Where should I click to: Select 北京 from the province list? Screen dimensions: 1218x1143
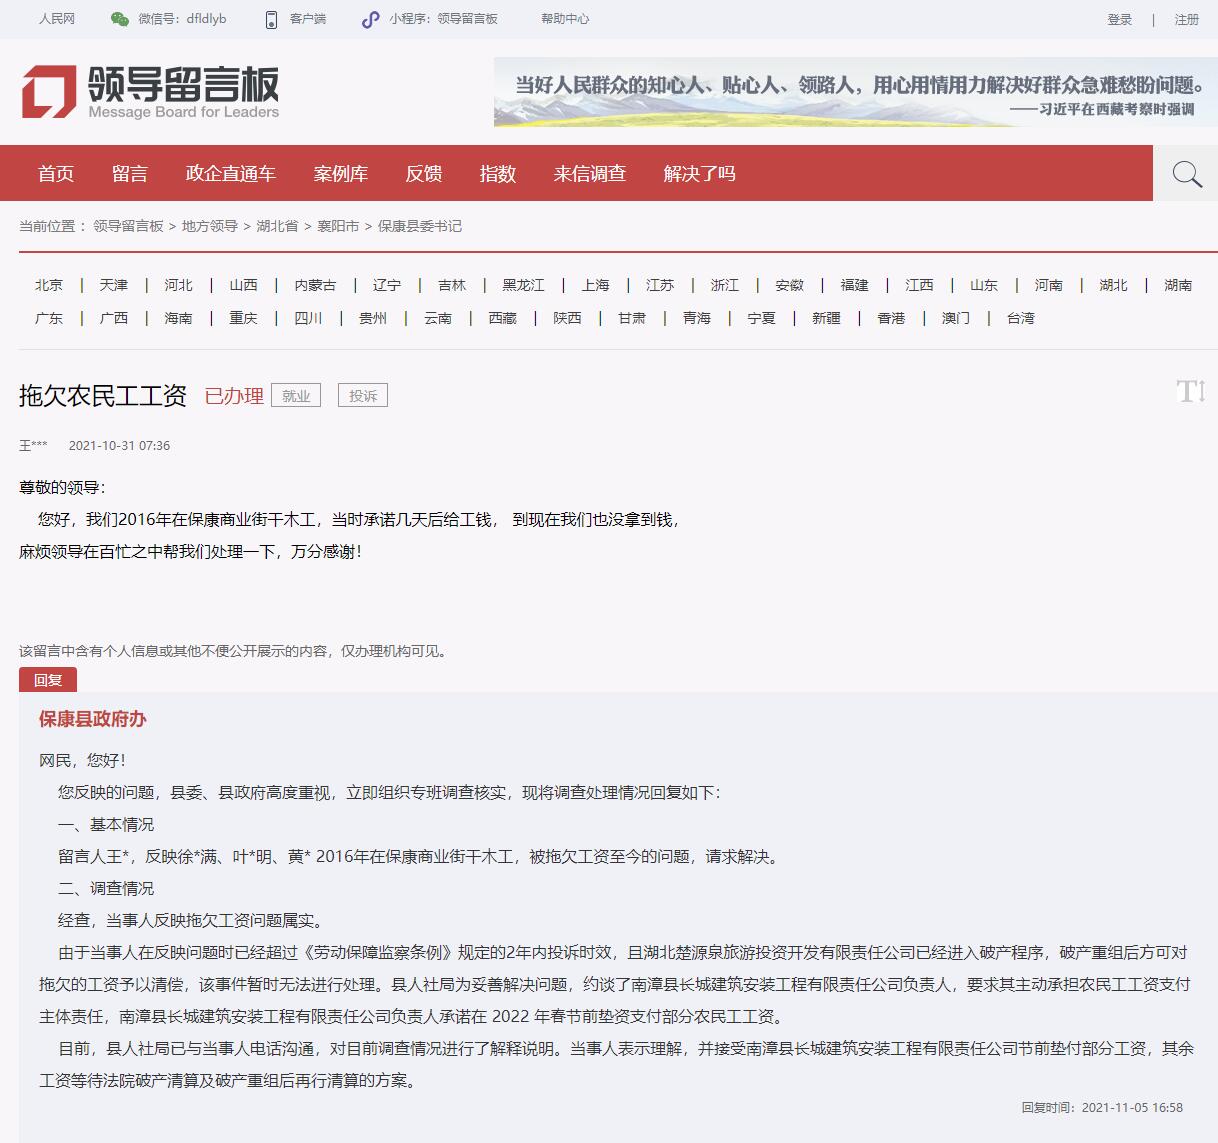coord(49,285)
